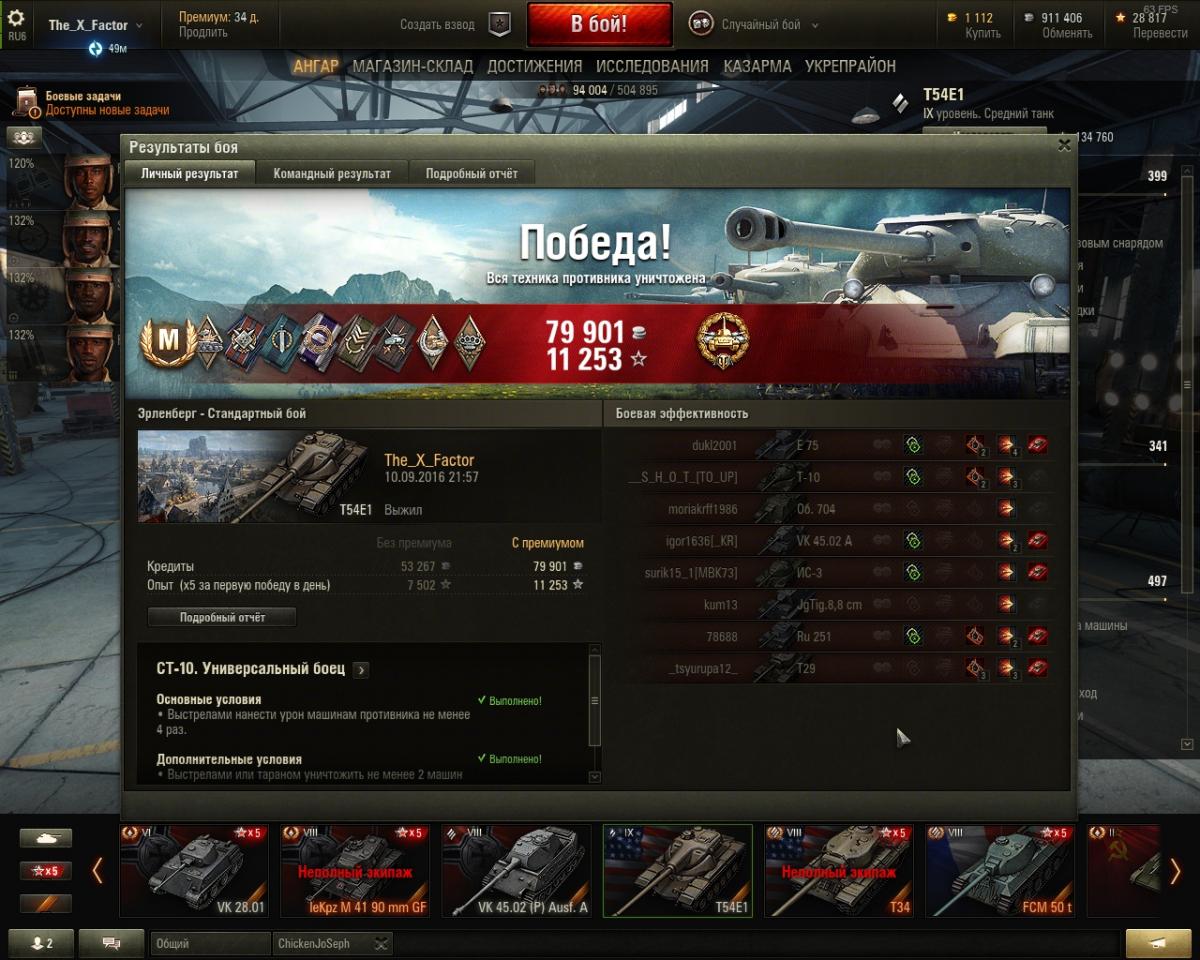Open the contacts list button showing 2

pos(41,943)
